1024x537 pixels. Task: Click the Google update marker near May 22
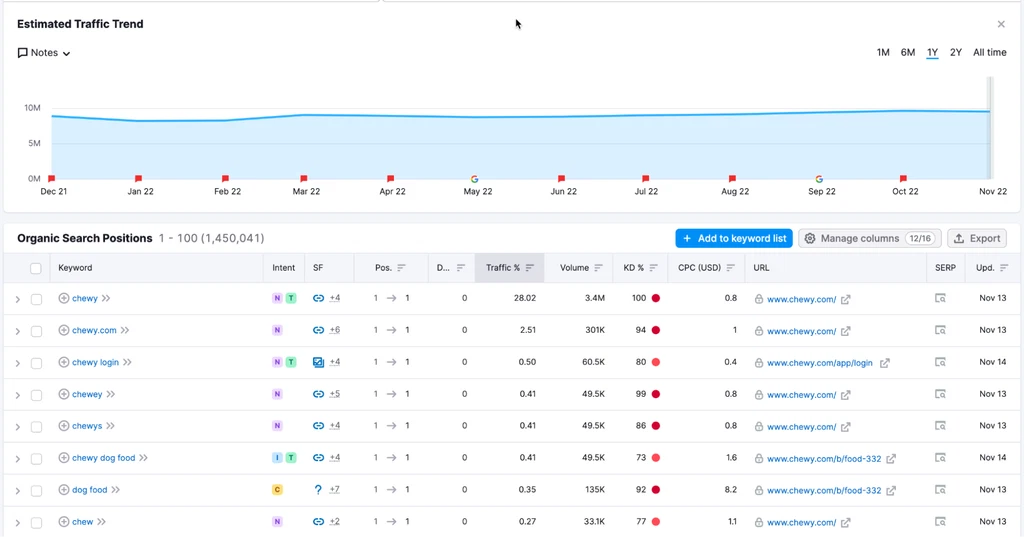coord(474,179)
